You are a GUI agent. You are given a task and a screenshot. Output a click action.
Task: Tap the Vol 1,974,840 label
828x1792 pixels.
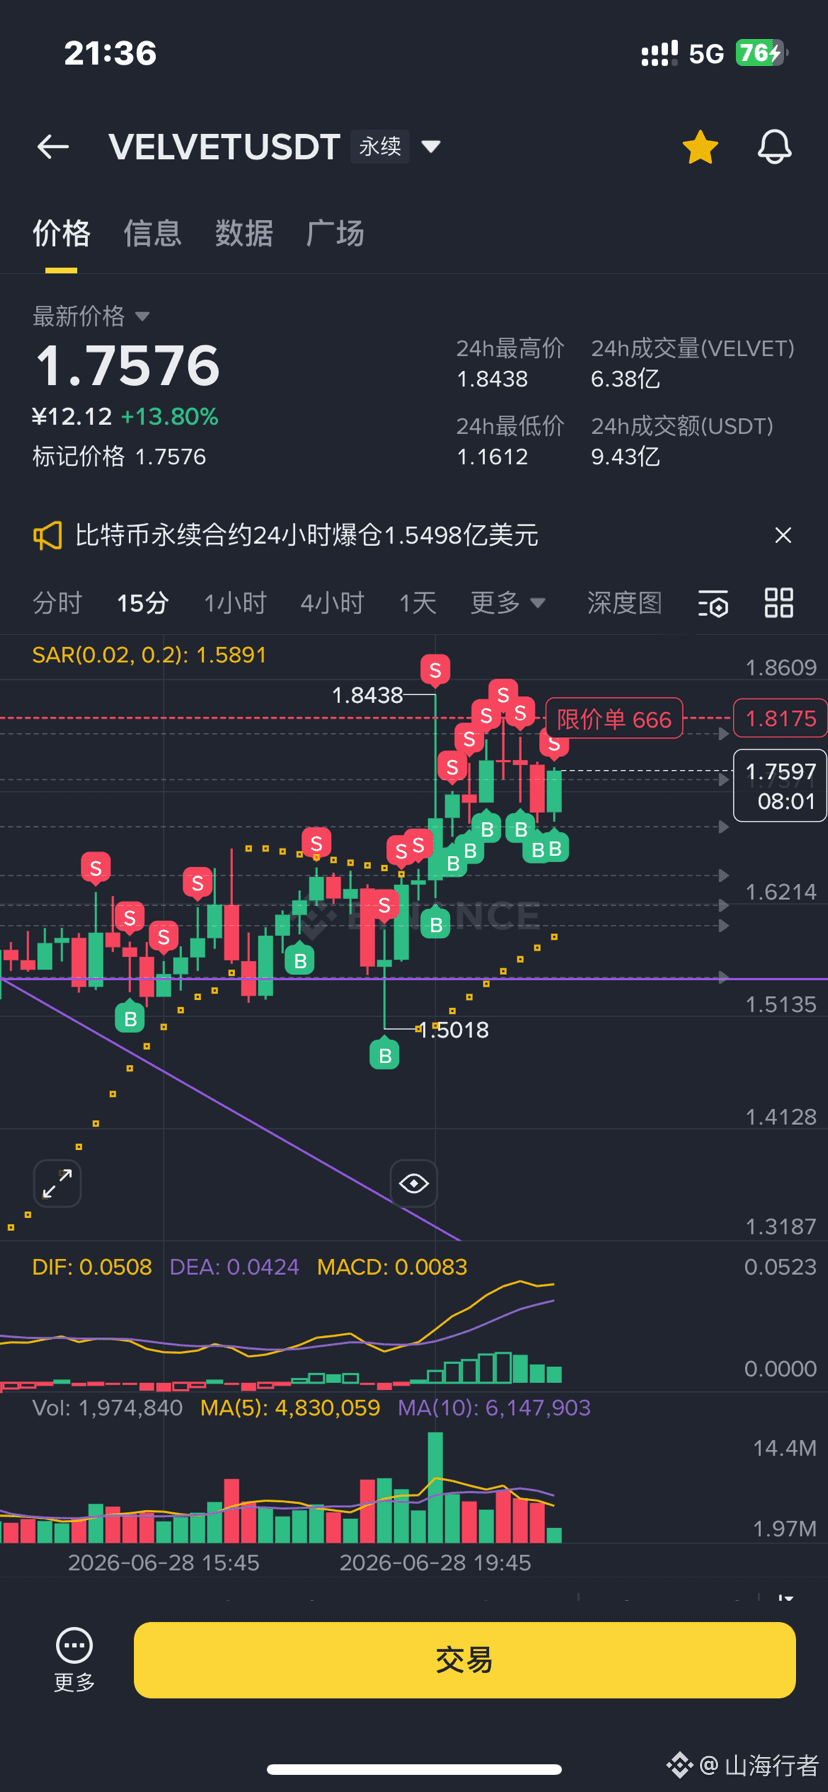pos(107,1408)
